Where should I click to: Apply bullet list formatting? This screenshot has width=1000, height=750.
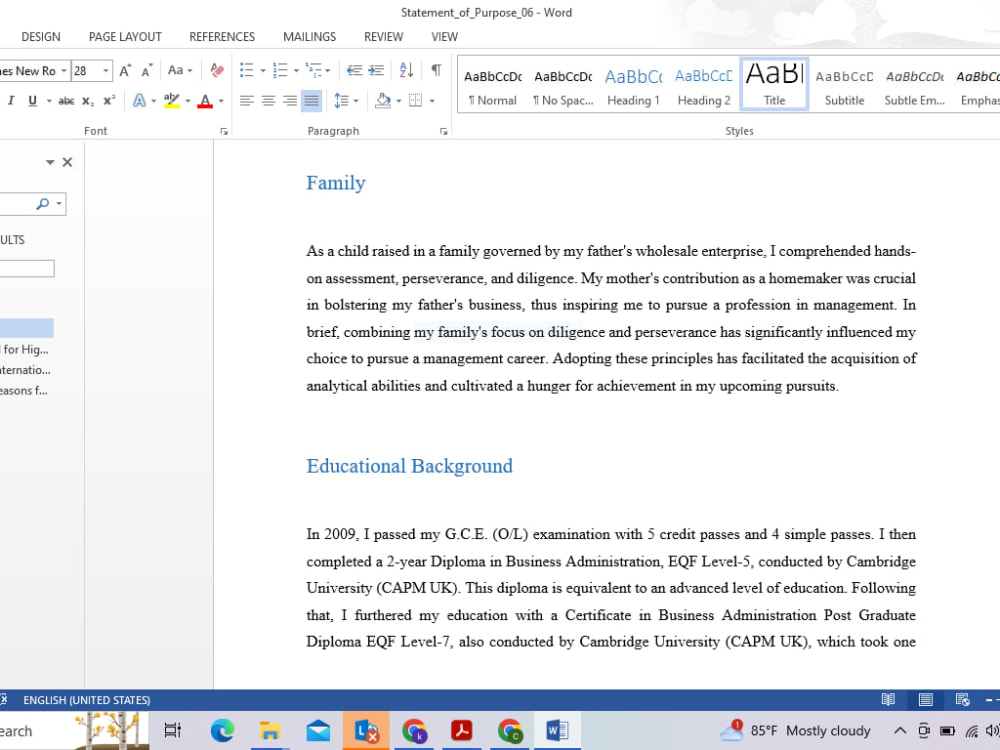click(246, 70)
